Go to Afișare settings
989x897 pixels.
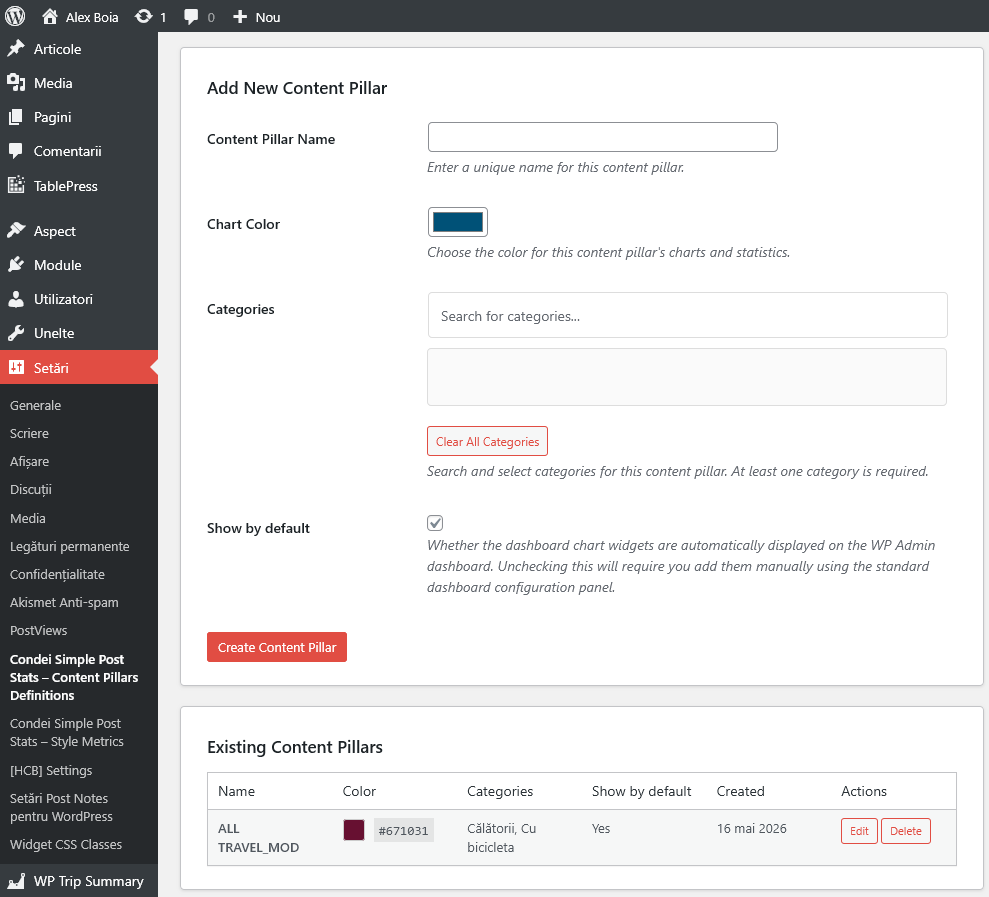pos(29,461)
